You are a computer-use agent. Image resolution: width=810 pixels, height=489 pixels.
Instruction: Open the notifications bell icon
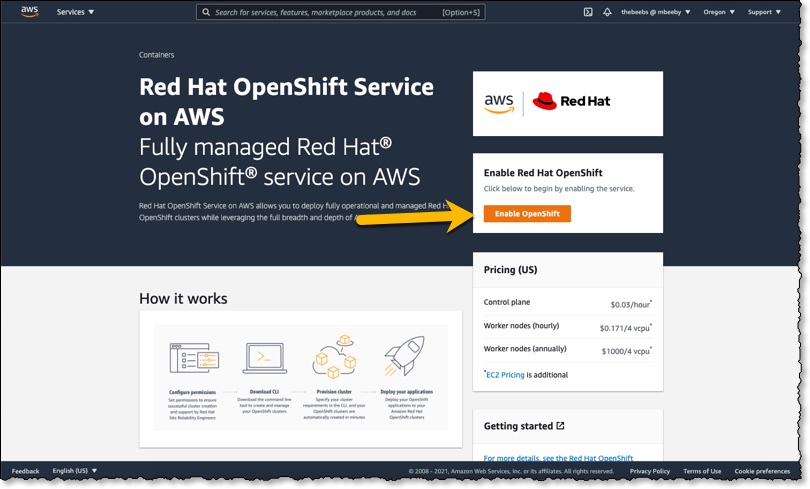(607, 12)
